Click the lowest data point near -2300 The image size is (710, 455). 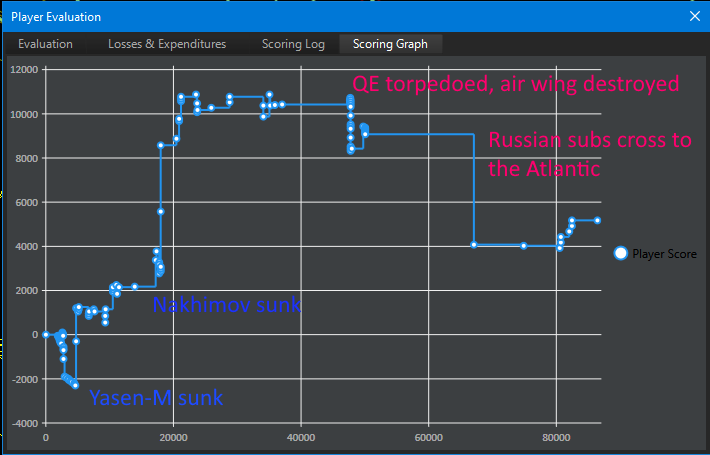pyautogui.click(x=76, y=385)
